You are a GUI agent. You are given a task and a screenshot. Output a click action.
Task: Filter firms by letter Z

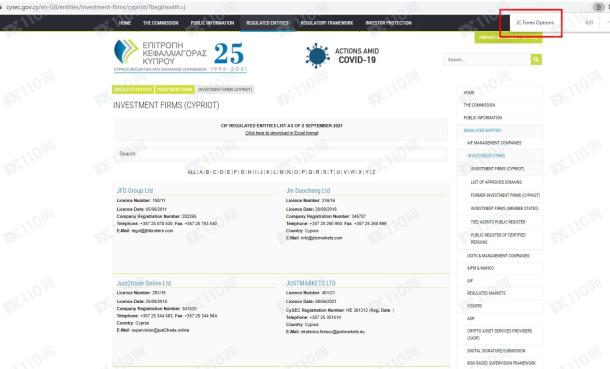pos(373,172)
